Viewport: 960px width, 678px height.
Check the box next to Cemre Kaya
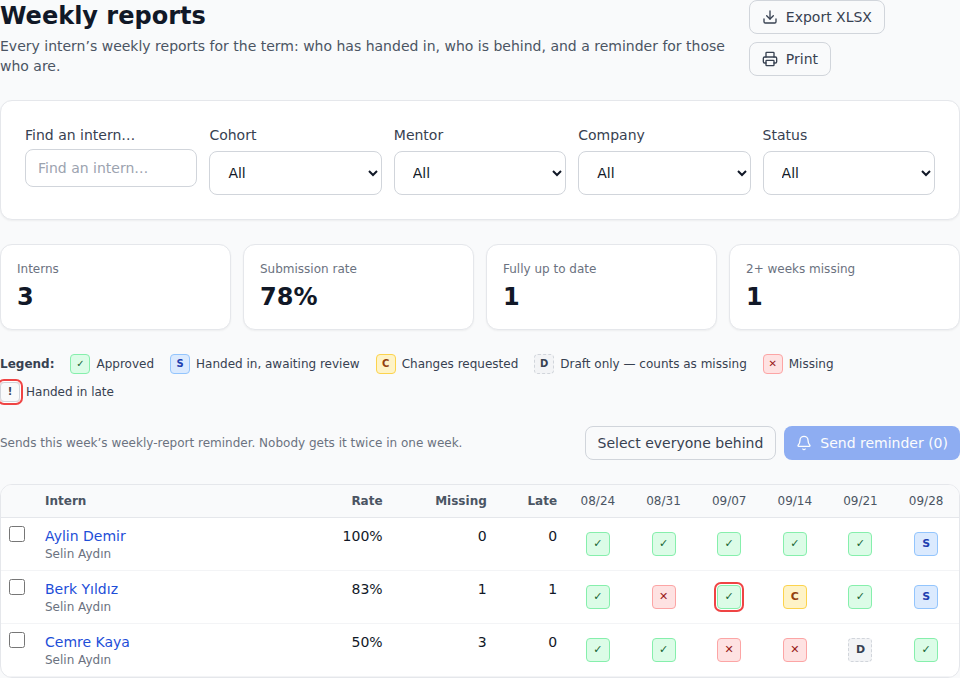[17, 640]
